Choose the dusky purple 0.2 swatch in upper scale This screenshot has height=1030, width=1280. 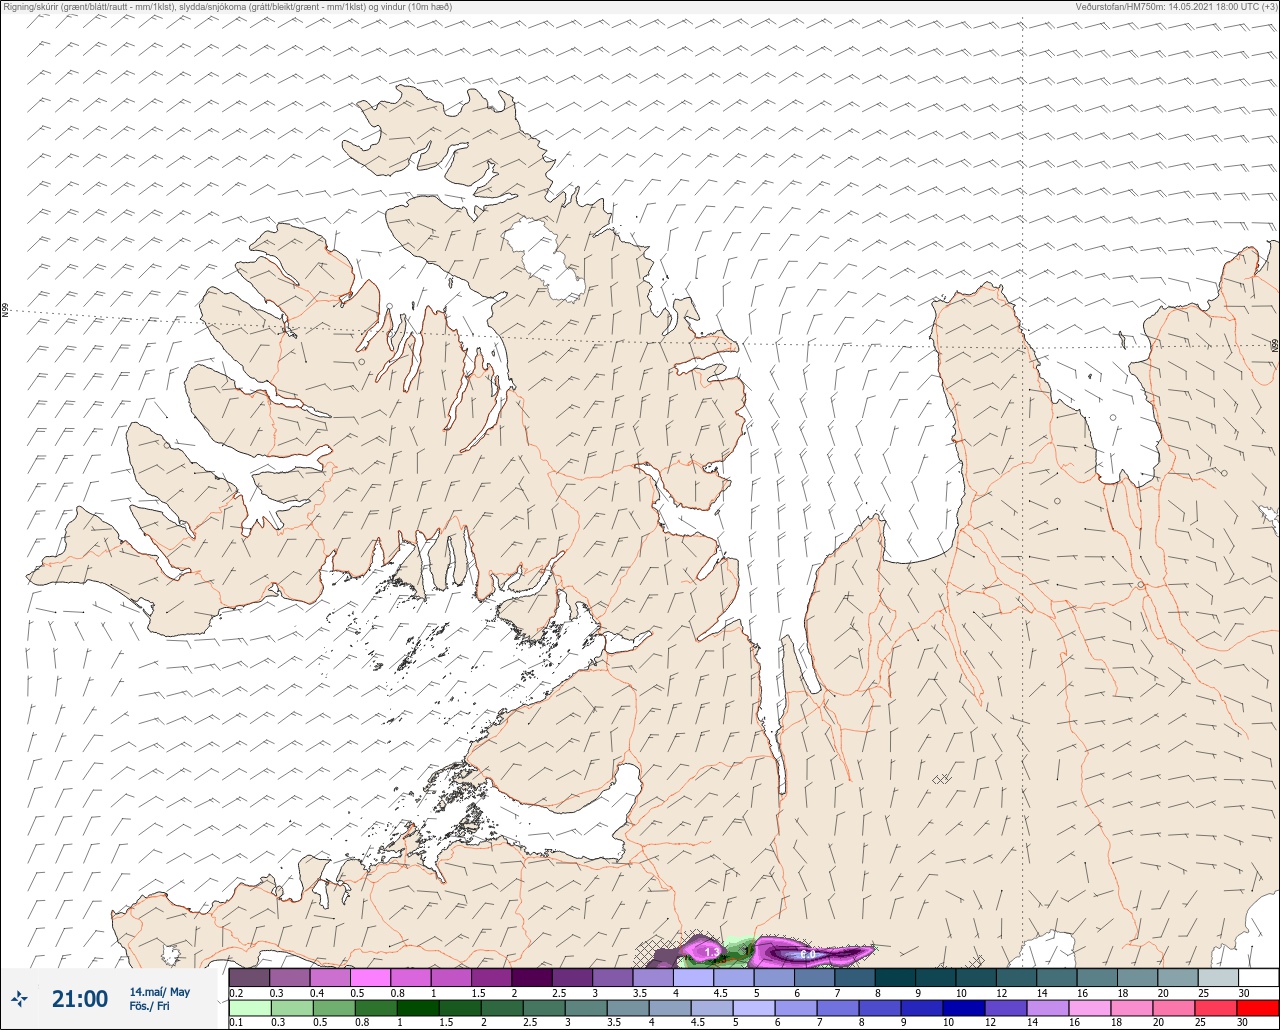coord(249,977)
